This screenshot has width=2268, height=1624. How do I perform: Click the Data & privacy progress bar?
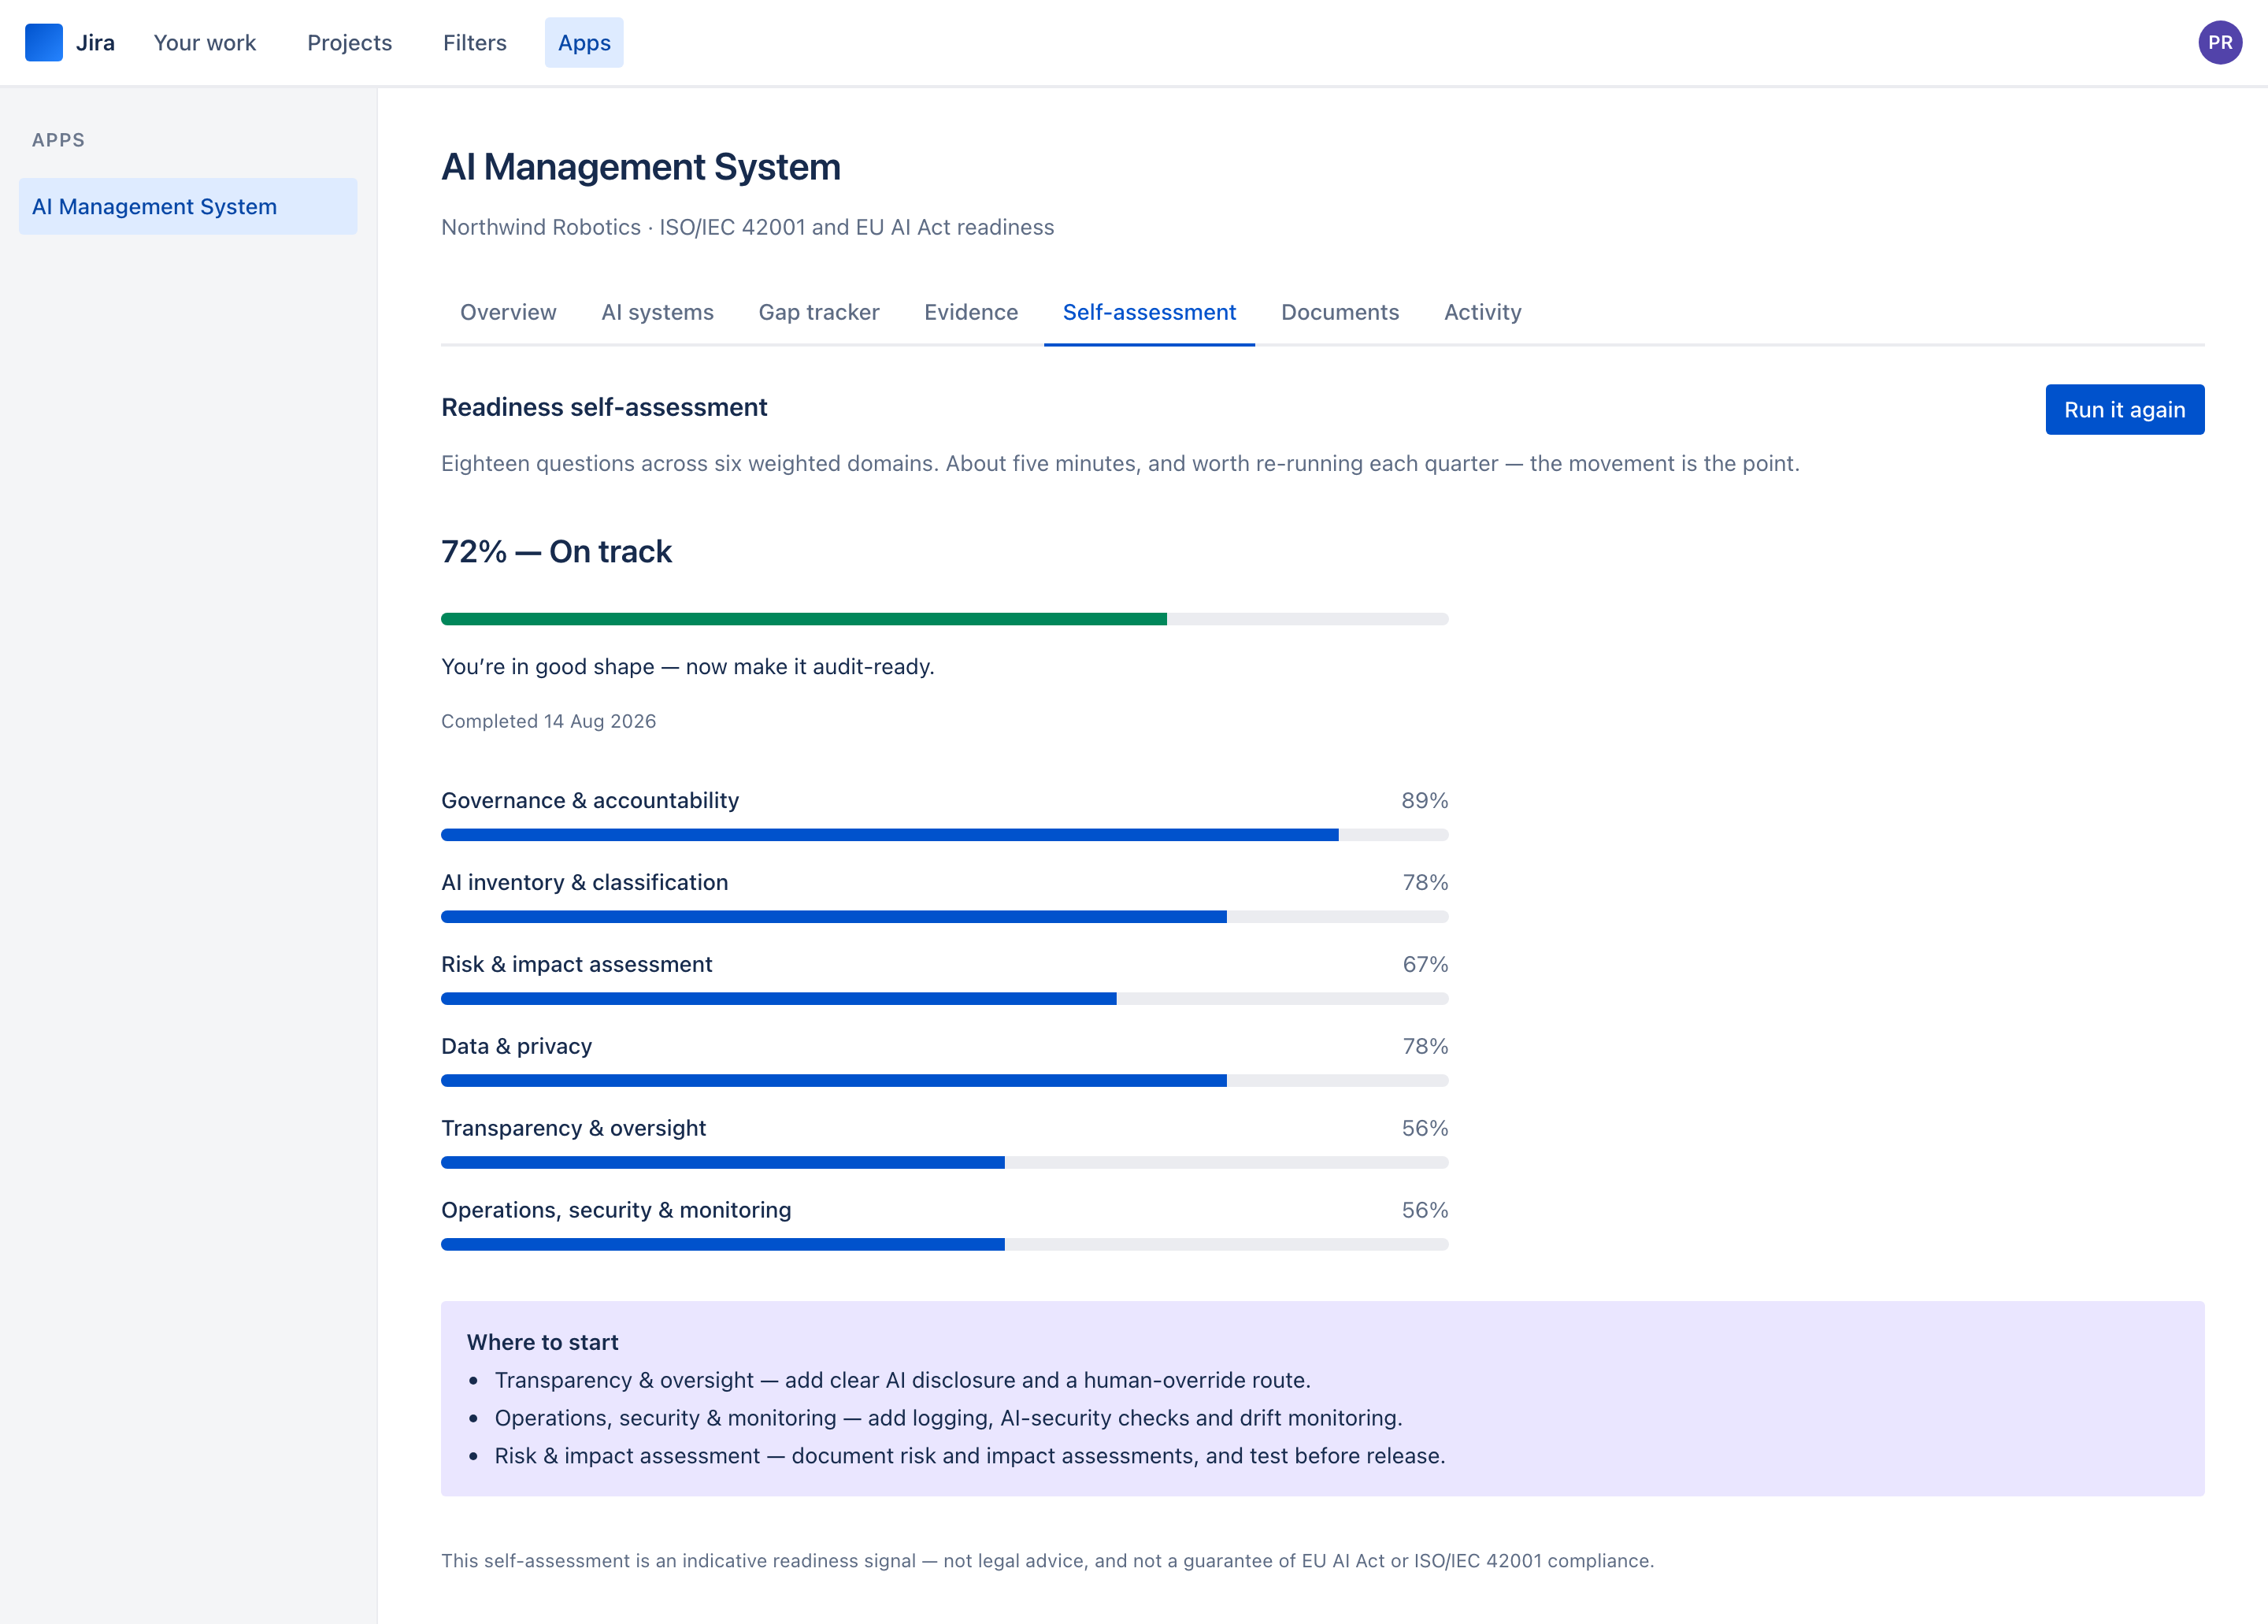point(945,1081)
